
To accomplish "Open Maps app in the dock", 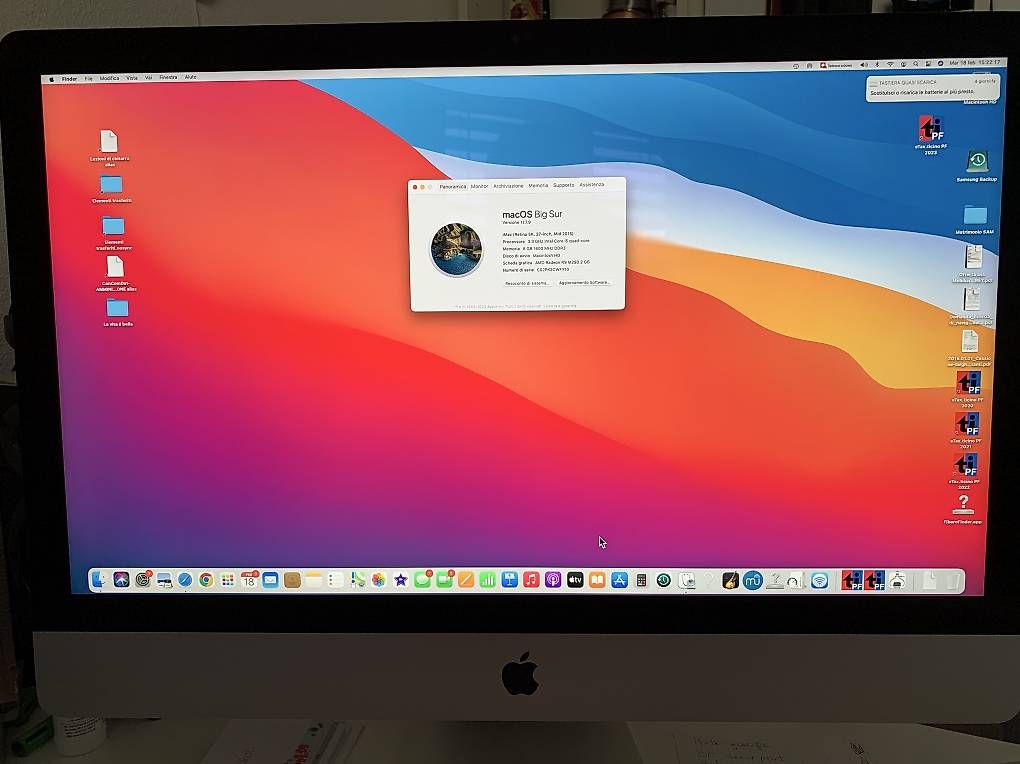I will (357, 580).
